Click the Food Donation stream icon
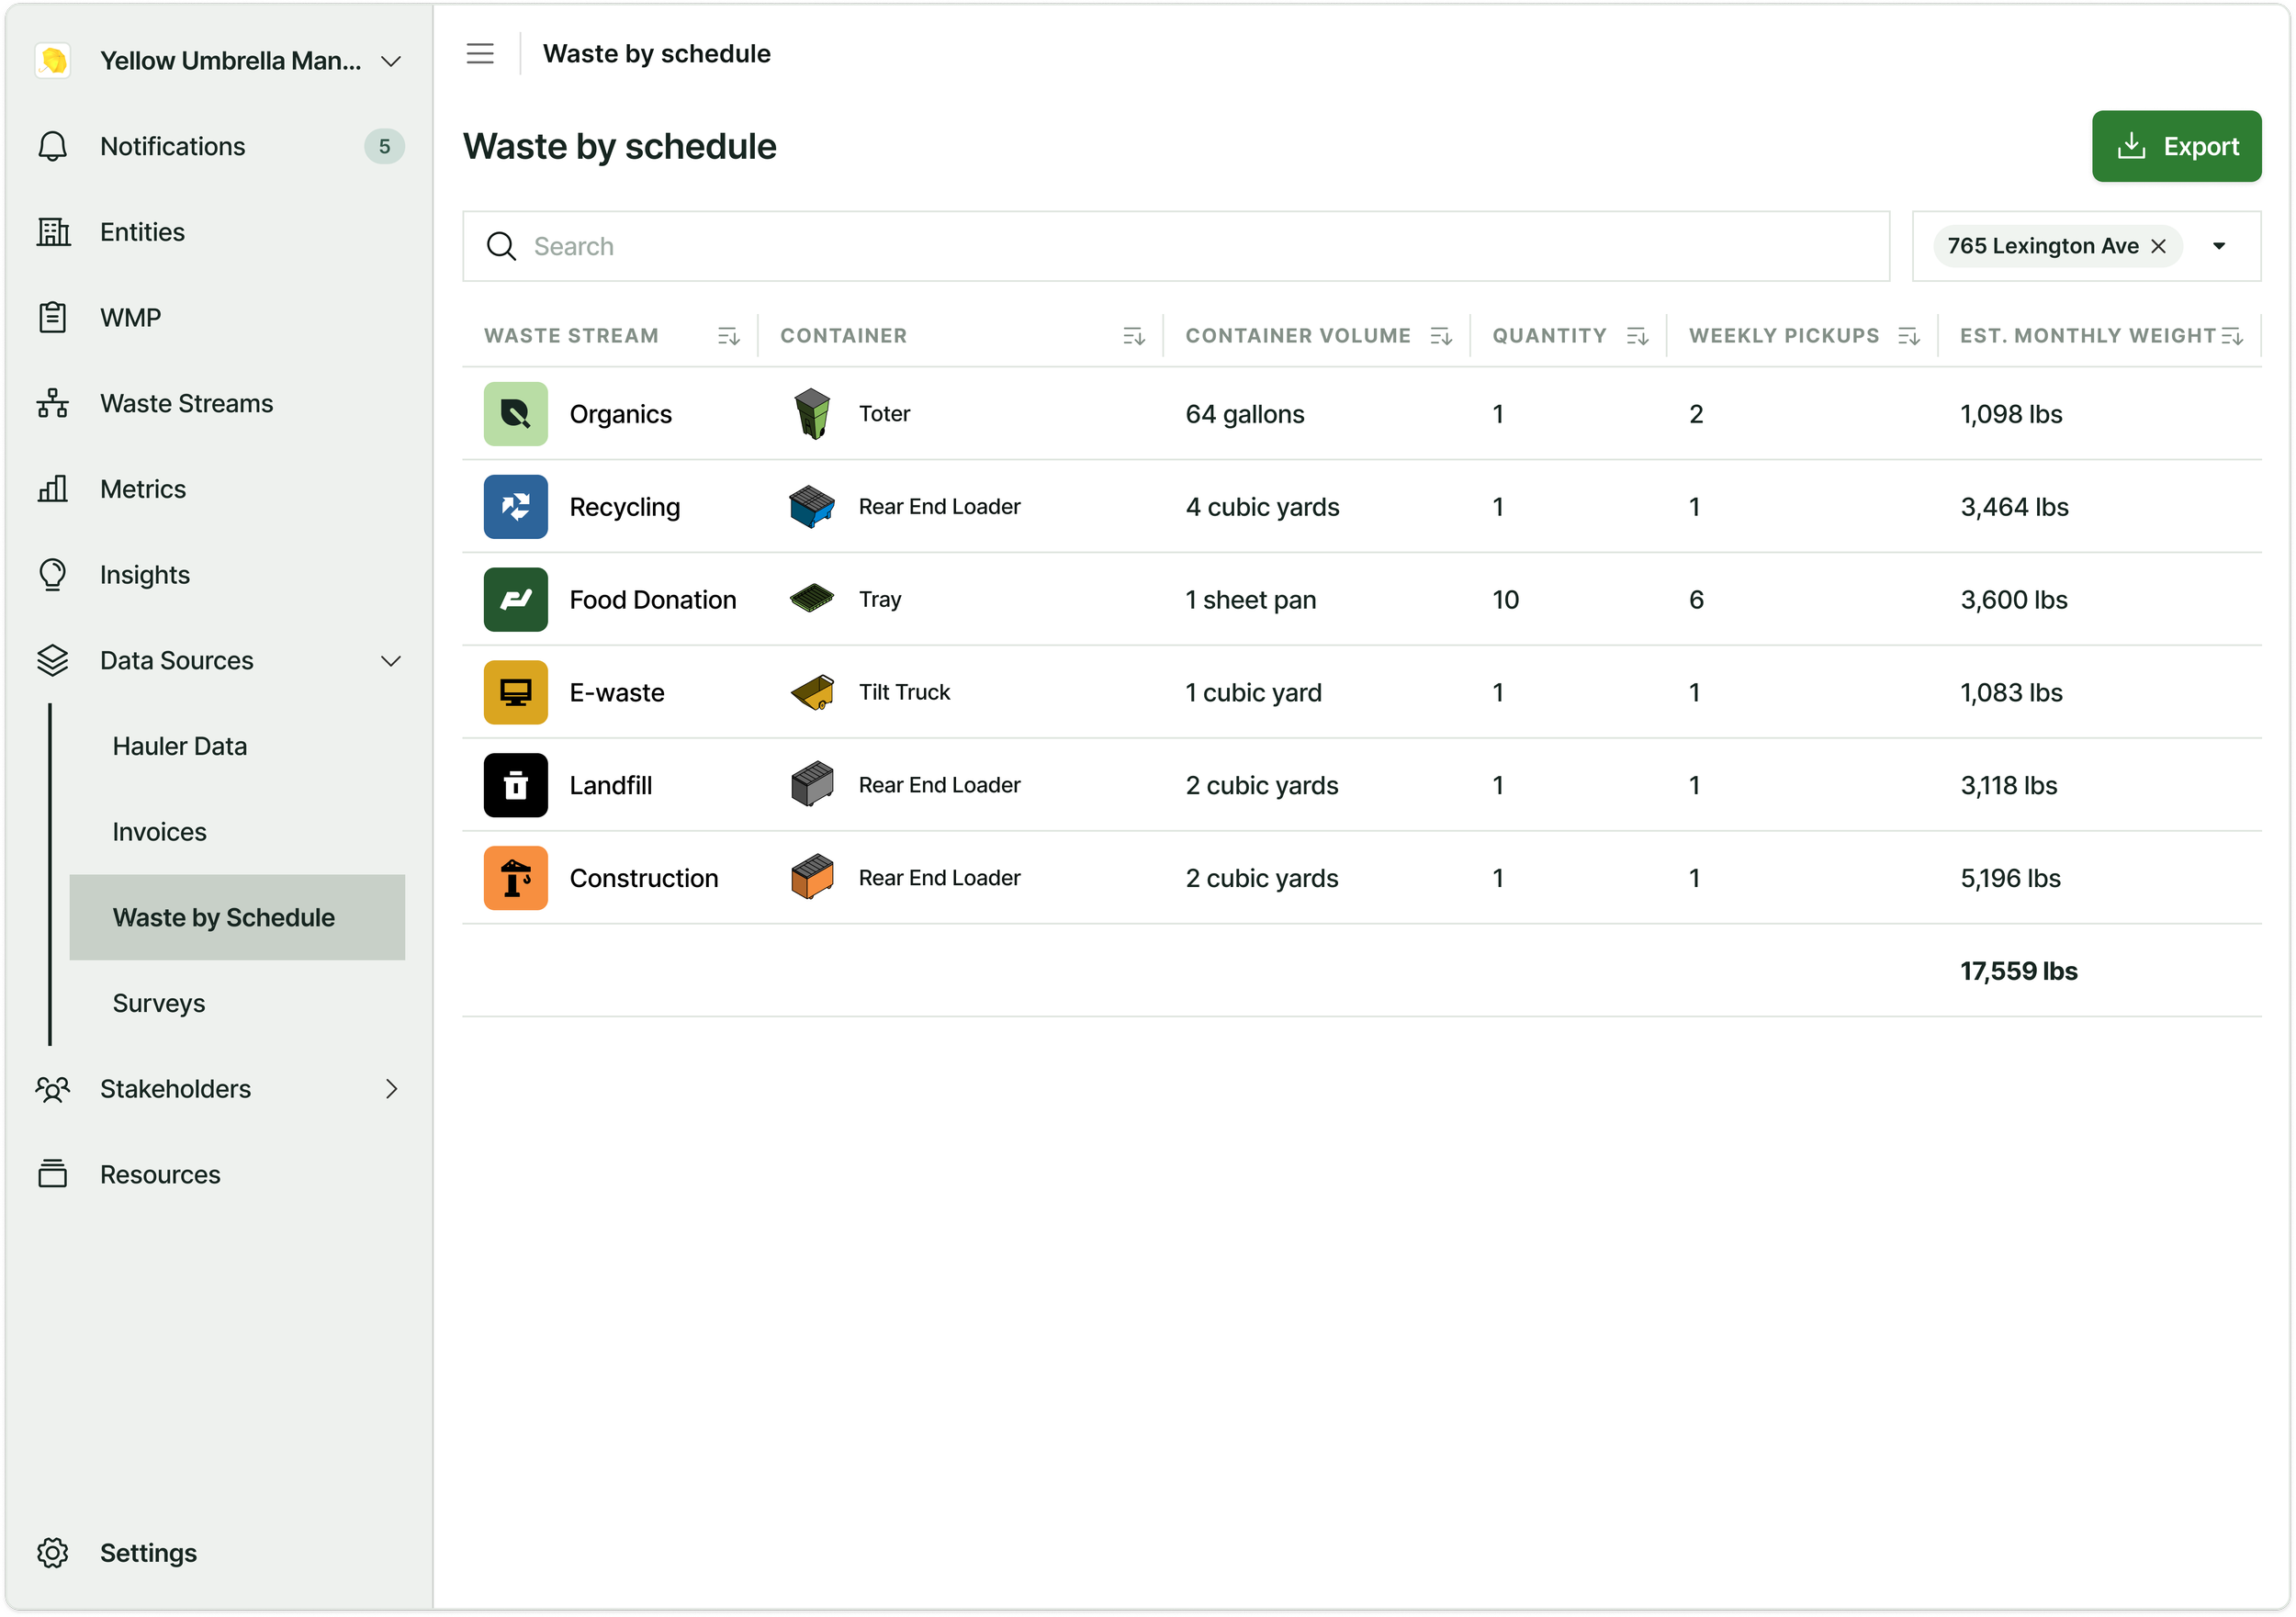The height and width of the screenshot is (1617, 2296). coord(515,600)
